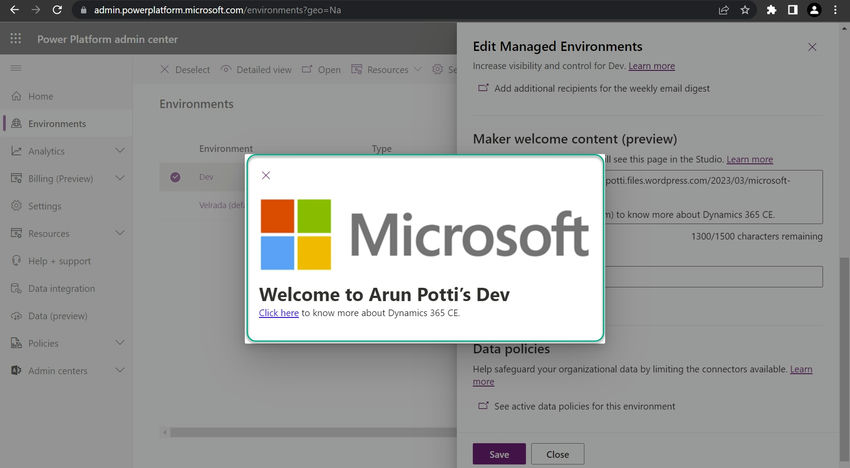Click the Help + support headset icon
The image size is (850, 468).
pyautogui.click(x=17, y=261)
